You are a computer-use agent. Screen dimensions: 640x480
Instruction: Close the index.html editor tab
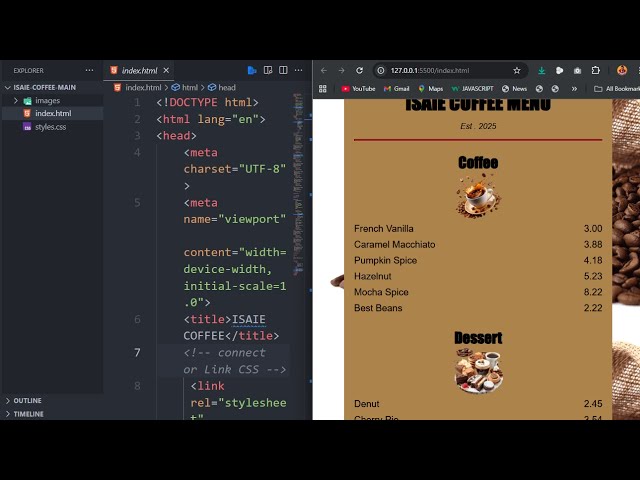coord(166,70)
